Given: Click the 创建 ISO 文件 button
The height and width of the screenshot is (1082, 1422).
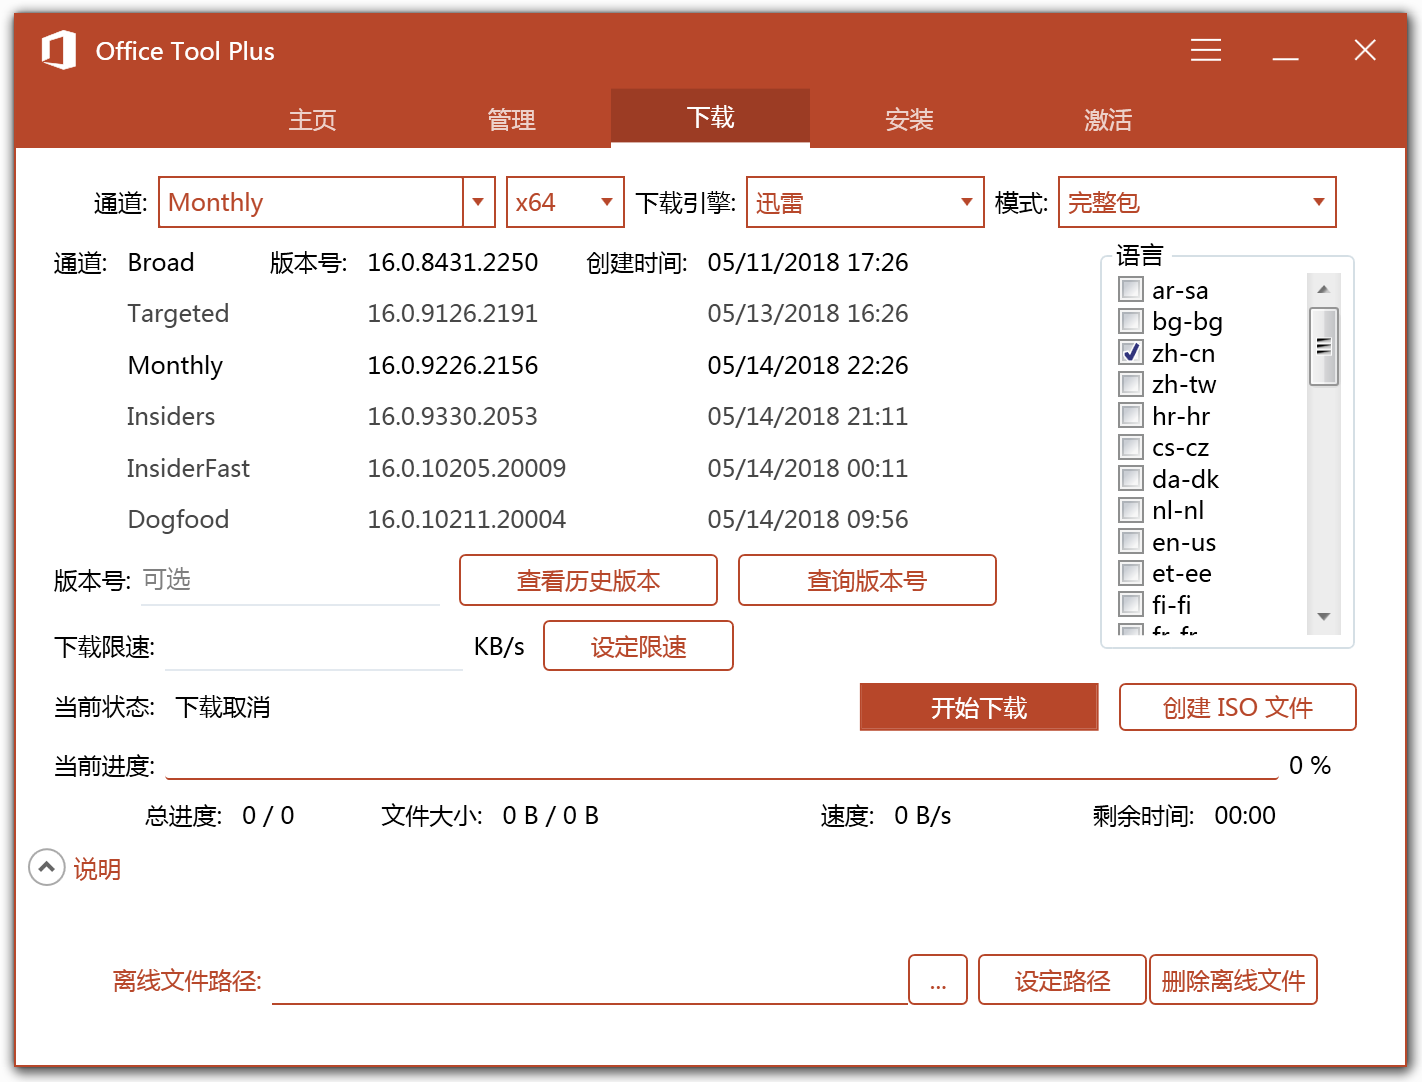Looking at the screenshot, I should (x=1237, y=707).
